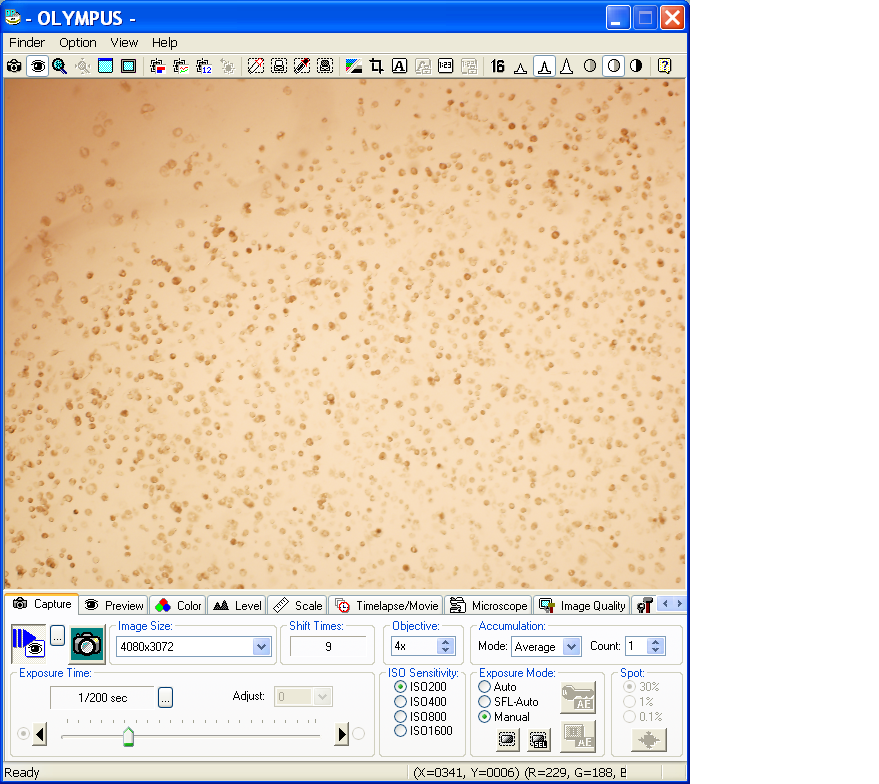Click the right arrow to increase exposure time
The width and height of the screenshot is (879, 784).
(341, 735)
